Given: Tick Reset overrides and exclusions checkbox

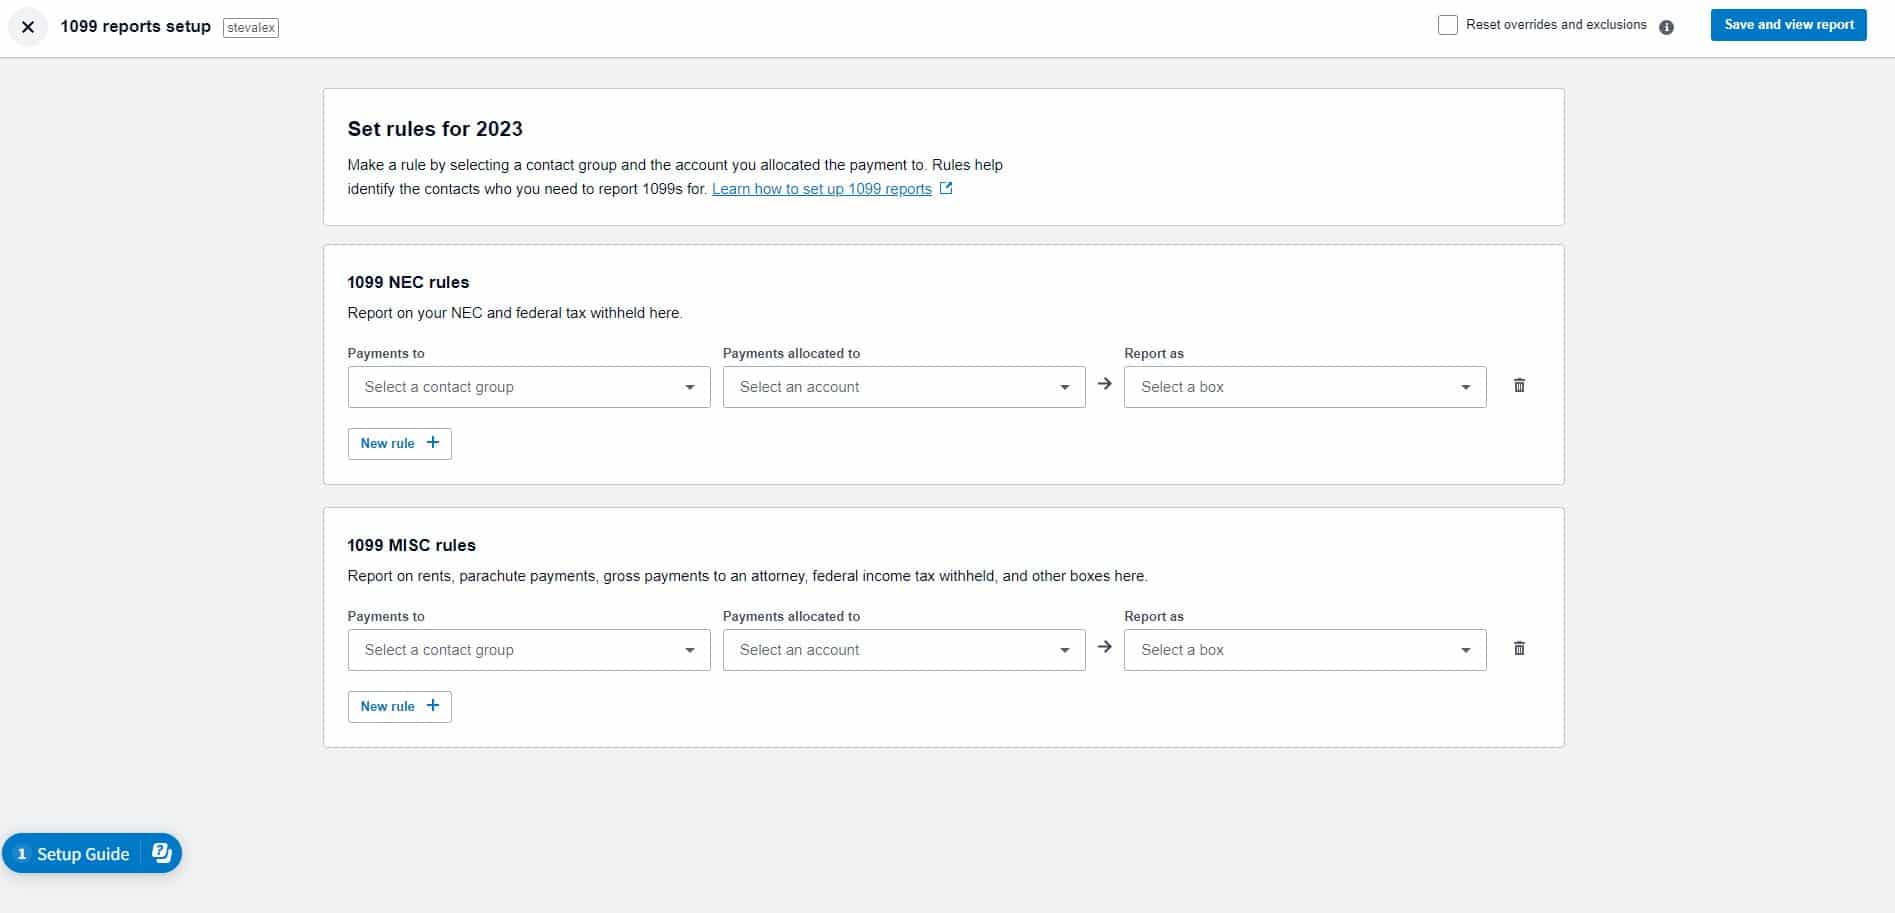Looking at the screenshot, I should click(x=1448, y=25).
